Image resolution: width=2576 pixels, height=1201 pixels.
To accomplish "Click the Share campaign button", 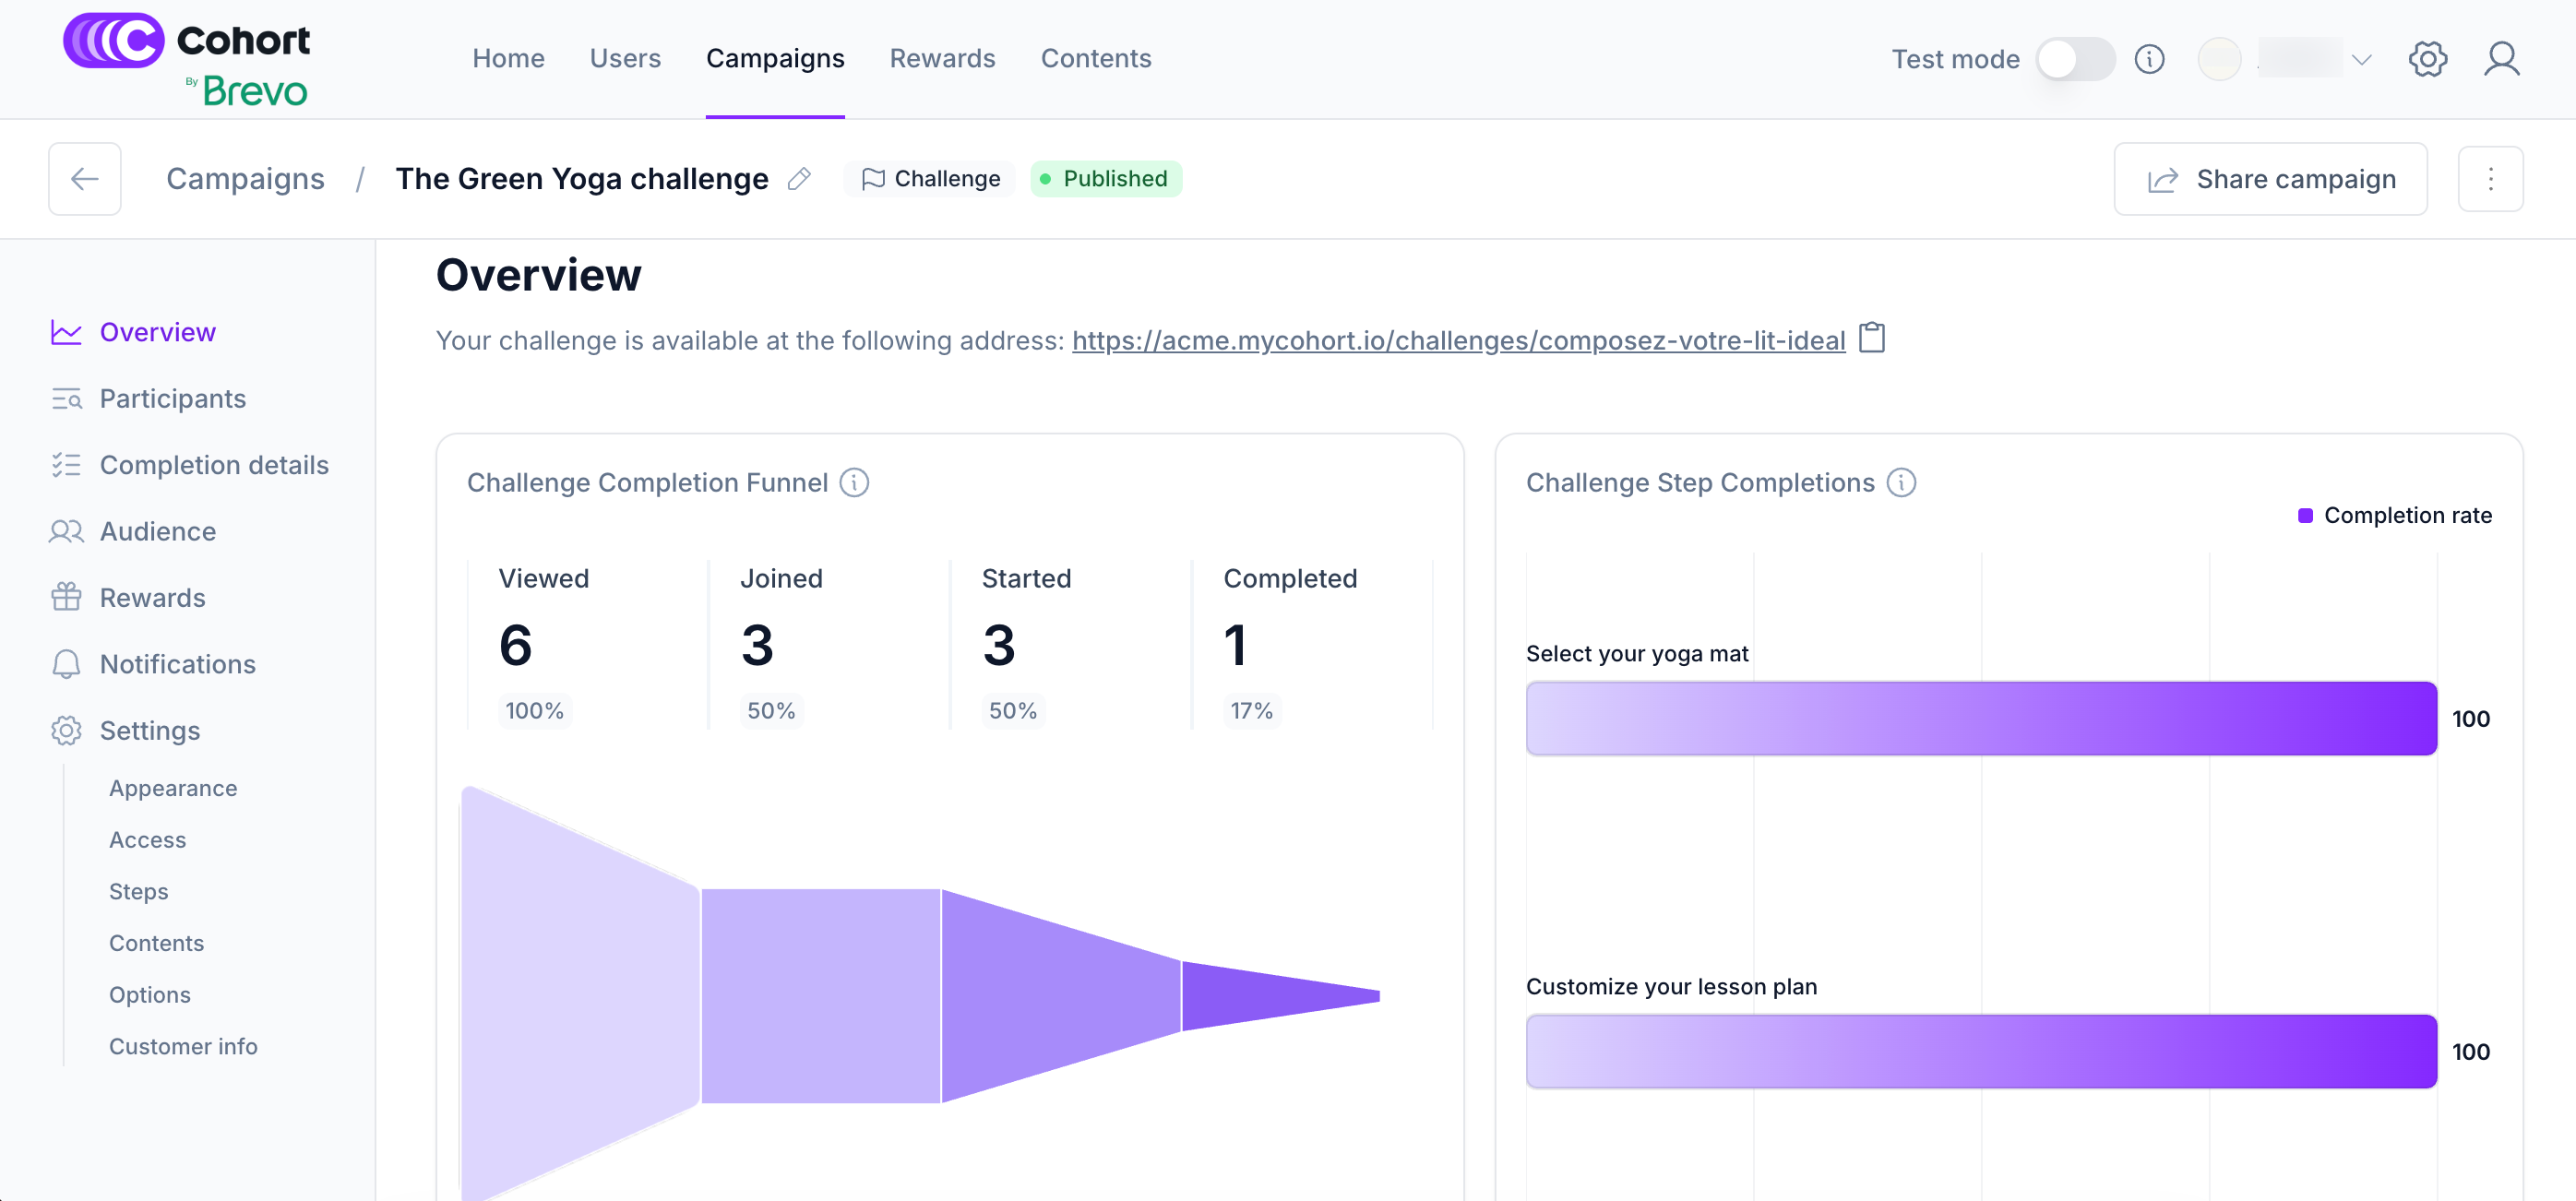I will (2271, 178).
